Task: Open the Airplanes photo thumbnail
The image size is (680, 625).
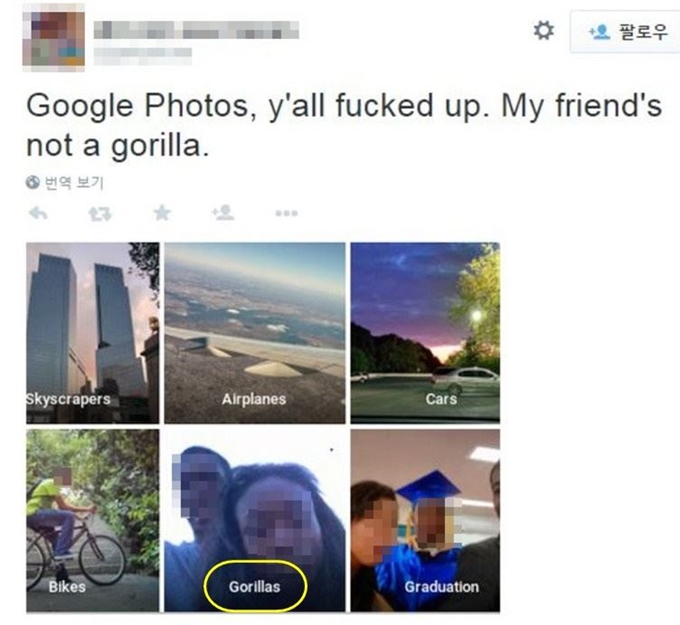Action: (x=255, y=333)
